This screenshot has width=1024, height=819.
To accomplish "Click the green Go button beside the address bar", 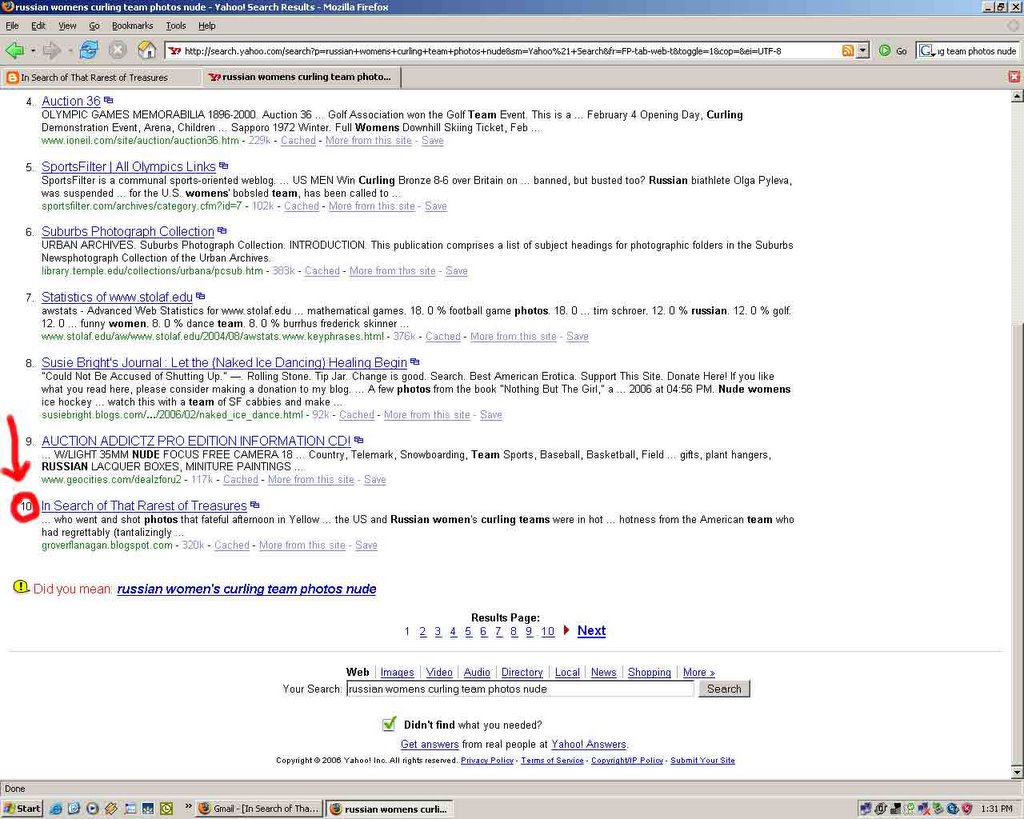I will pos(893,50).
